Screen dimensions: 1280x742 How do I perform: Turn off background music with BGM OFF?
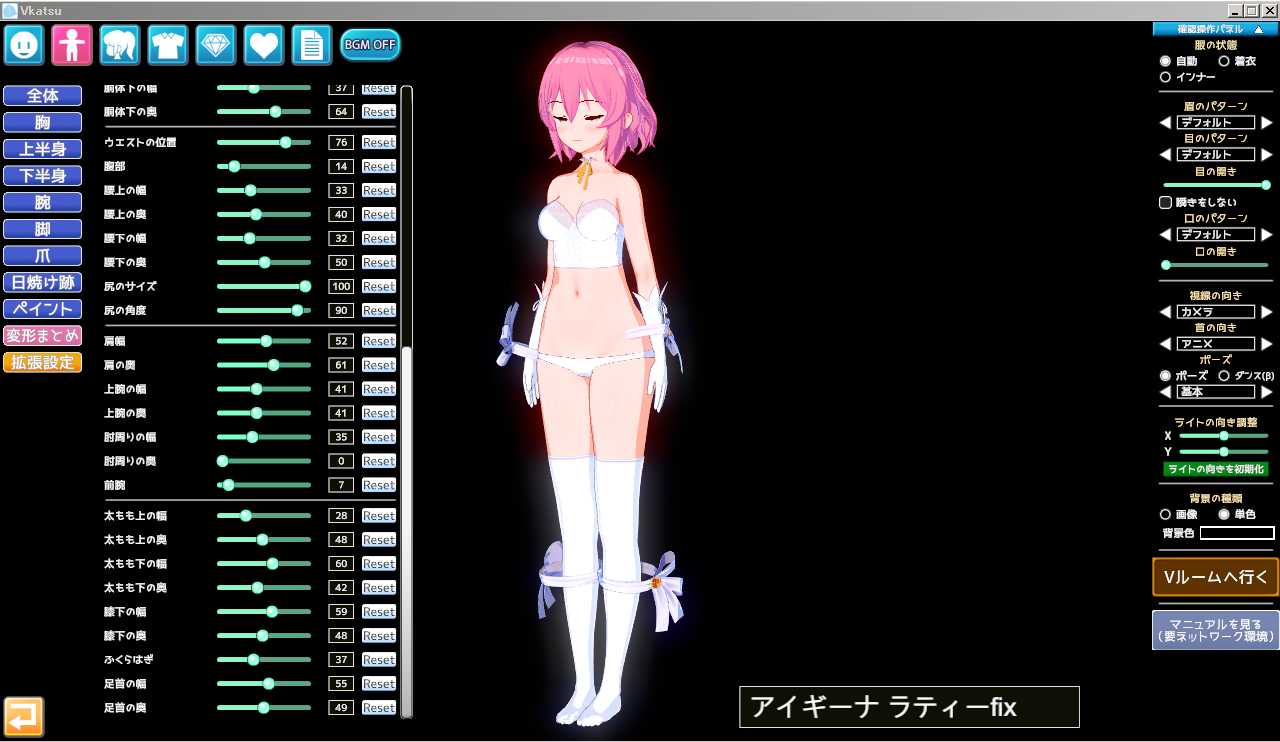pyautogui.click(x=370, y=45)
